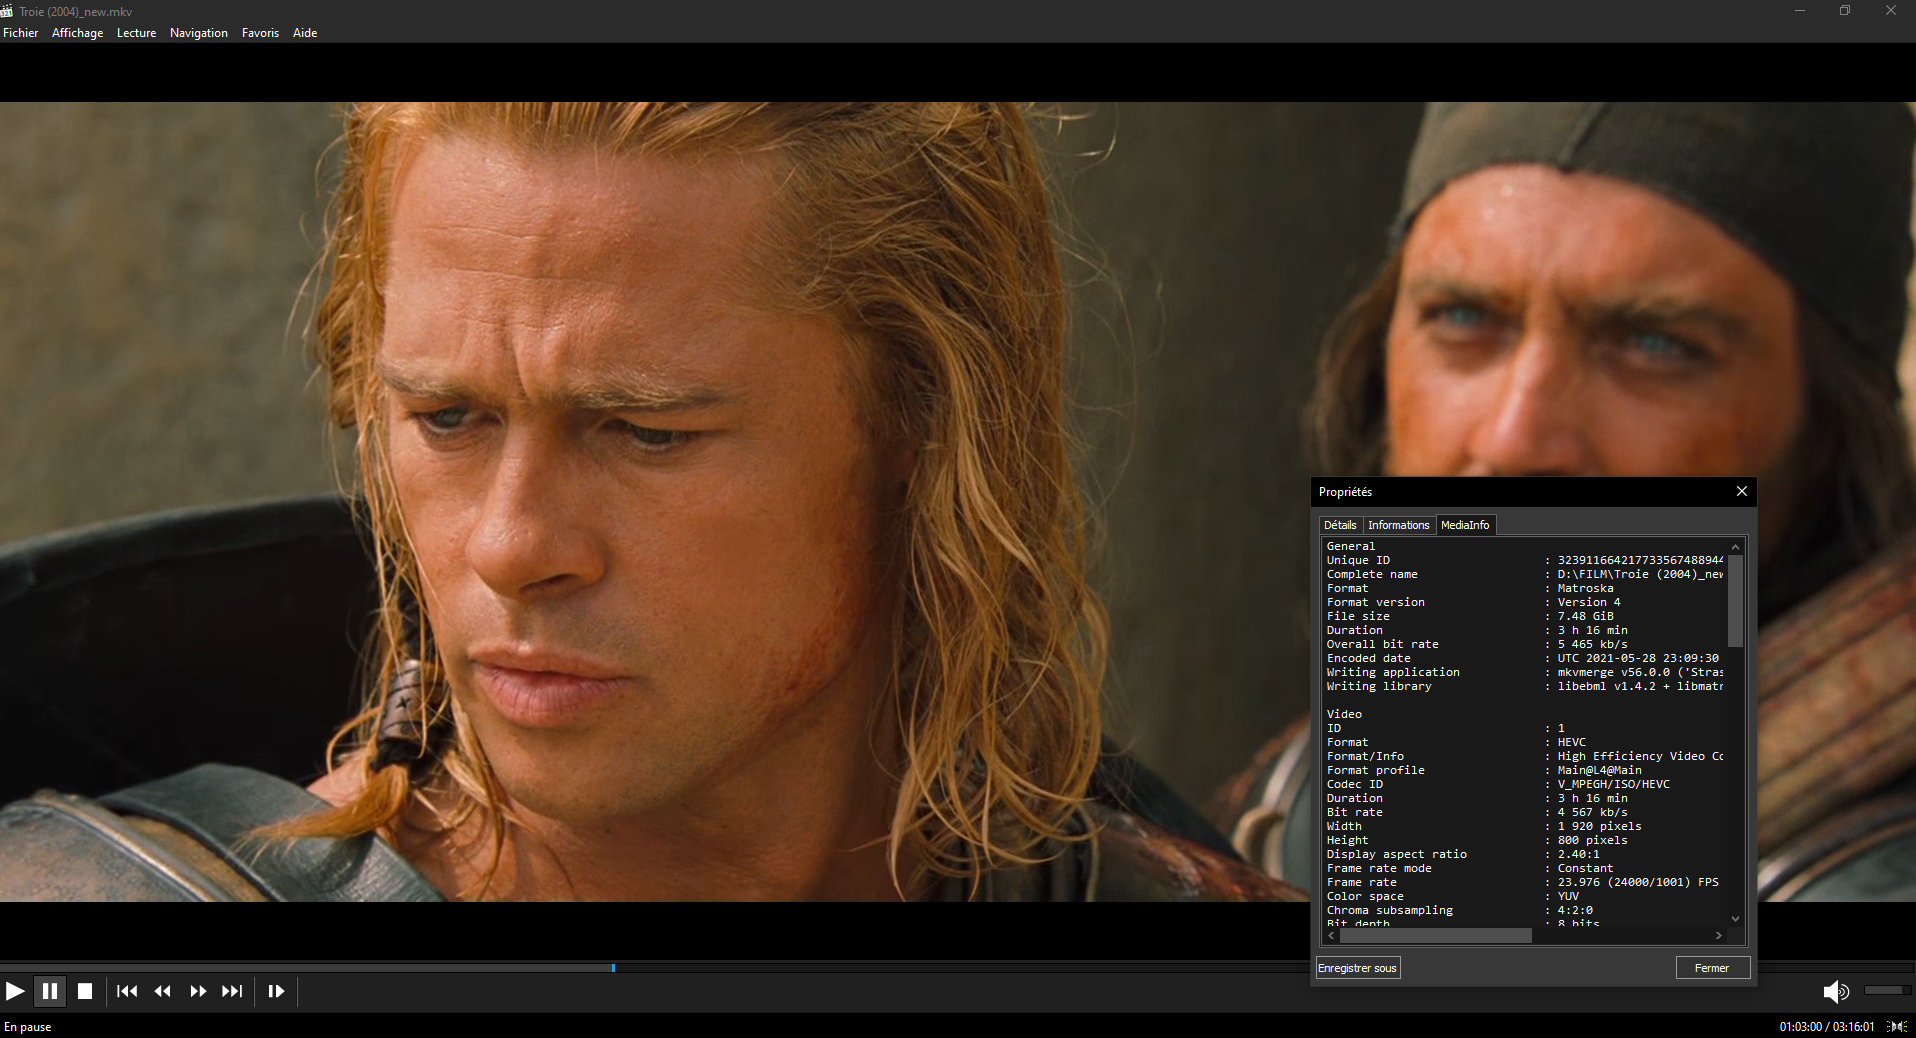Screen dimensions: 1916x1038
Task: Click the decrease speed rewind icon
Action: pyautogui.click(x=162, y=991)
